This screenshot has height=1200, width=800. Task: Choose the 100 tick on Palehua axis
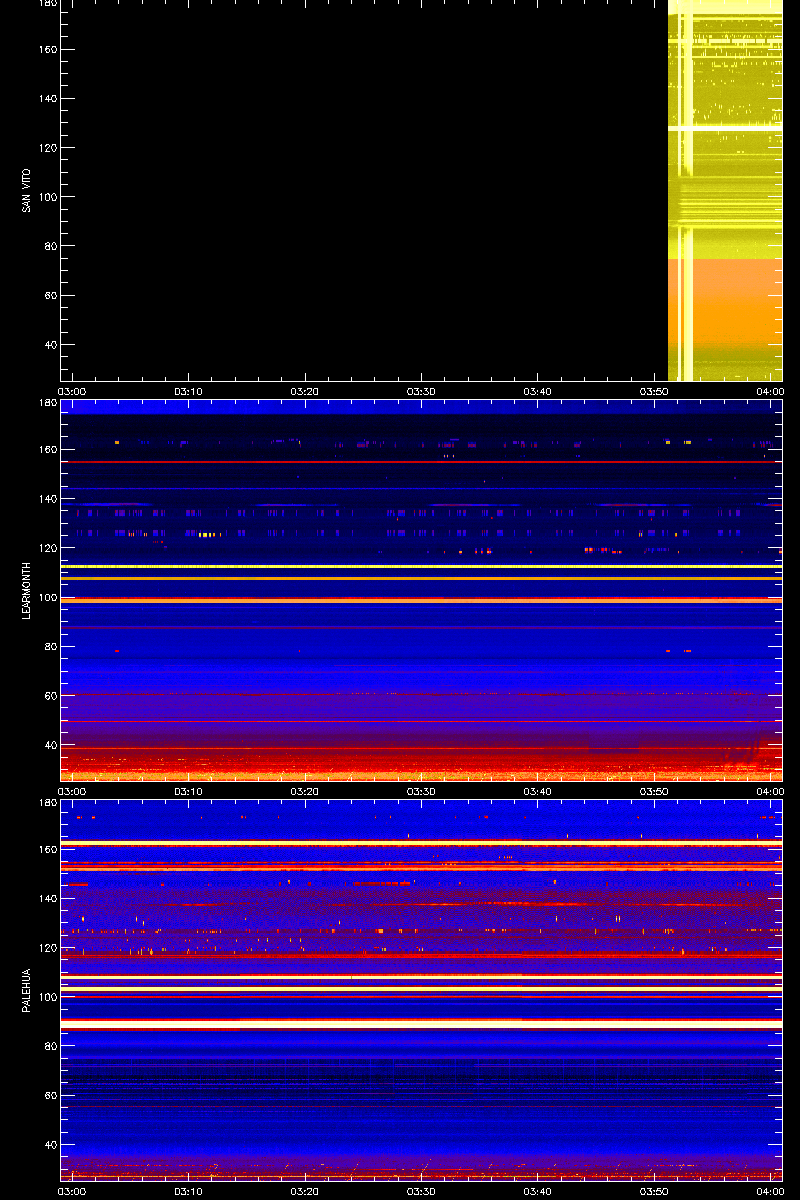(x=47, y=997)
